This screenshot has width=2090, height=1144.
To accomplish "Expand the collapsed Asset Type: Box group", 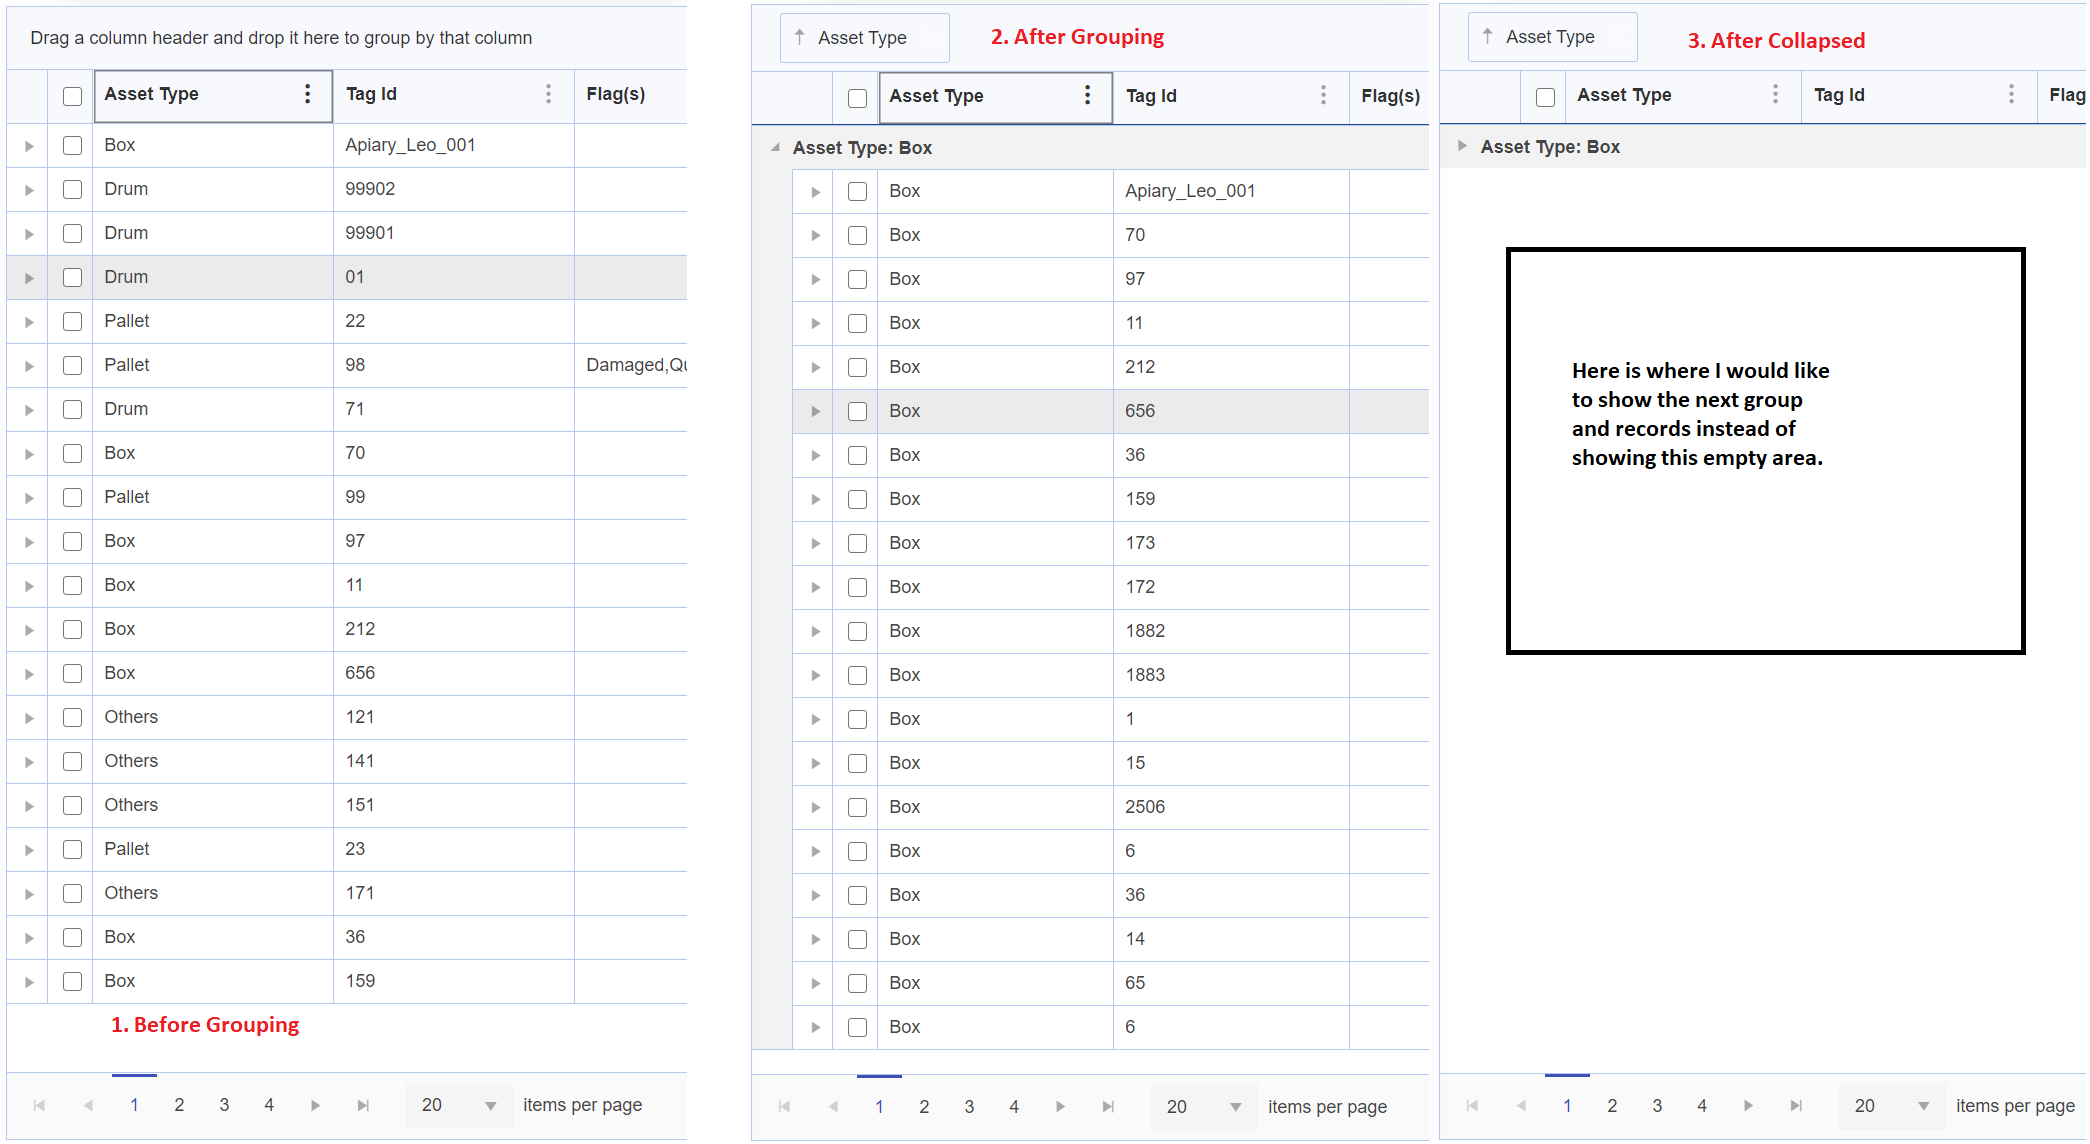I will tap(1462, 146).
